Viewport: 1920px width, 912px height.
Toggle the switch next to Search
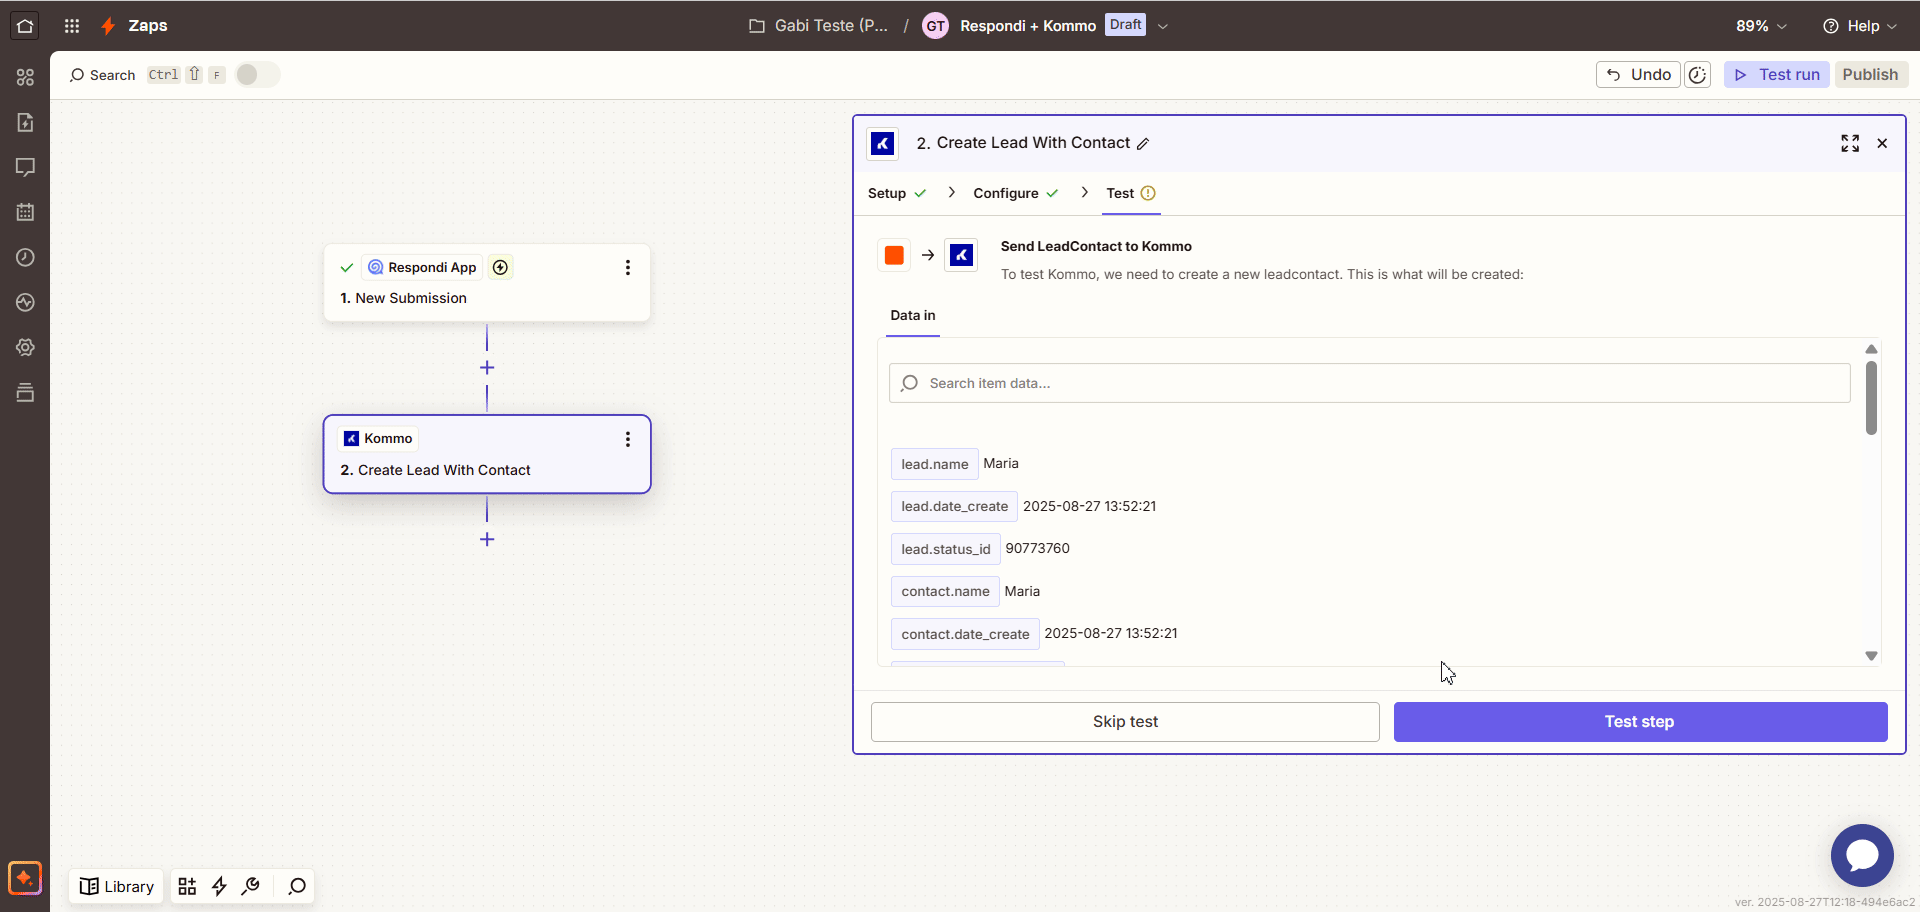click(257, 75)
